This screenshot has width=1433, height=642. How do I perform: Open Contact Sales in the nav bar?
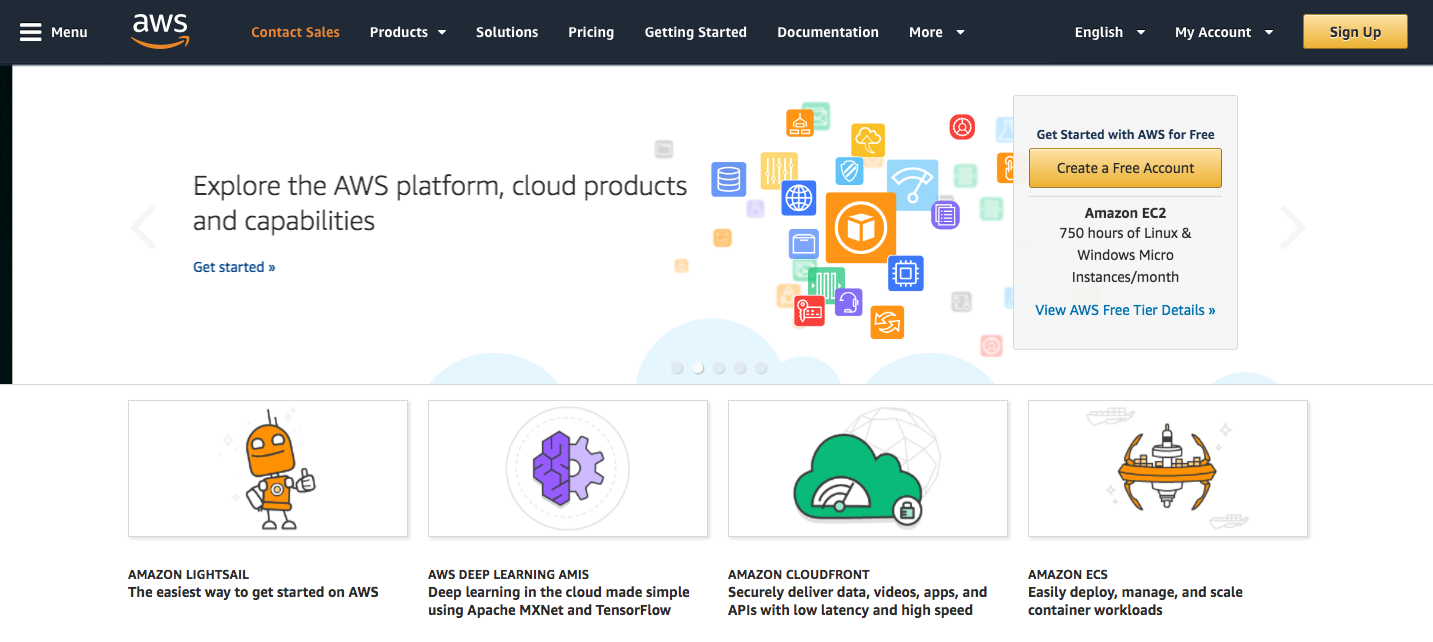[295, 32]
